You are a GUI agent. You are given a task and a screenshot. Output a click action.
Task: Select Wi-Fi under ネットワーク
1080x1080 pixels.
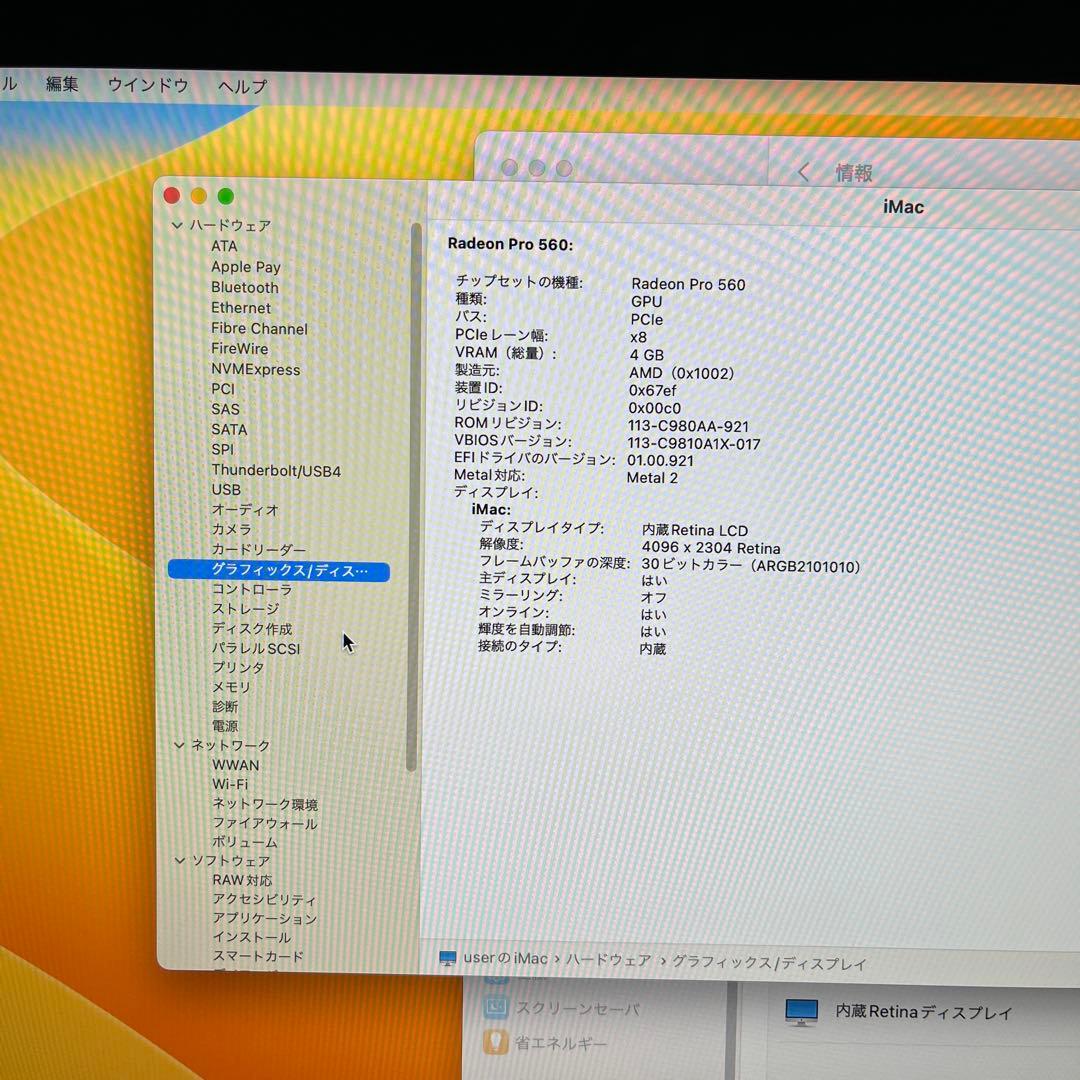231,784
